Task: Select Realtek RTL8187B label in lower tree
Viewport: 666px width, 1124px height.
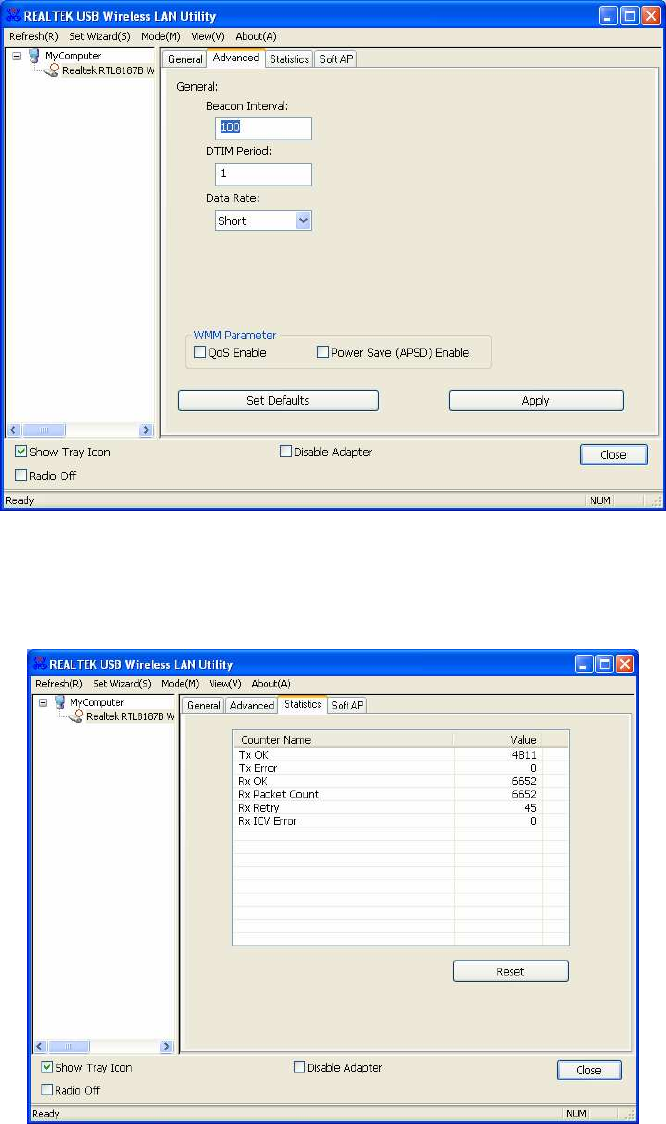Action: [130, 716]
